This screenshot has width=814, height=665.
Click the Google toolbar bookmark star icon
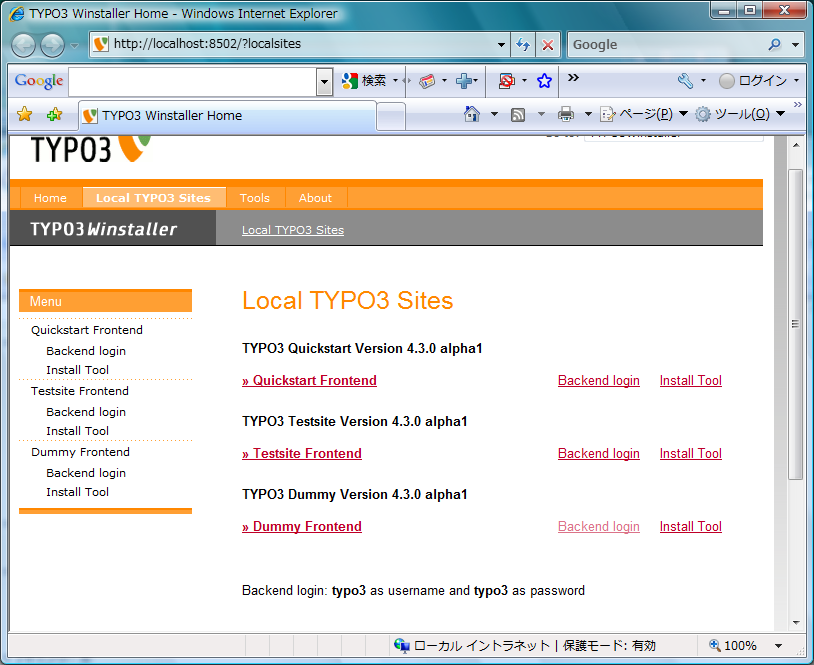544,81
